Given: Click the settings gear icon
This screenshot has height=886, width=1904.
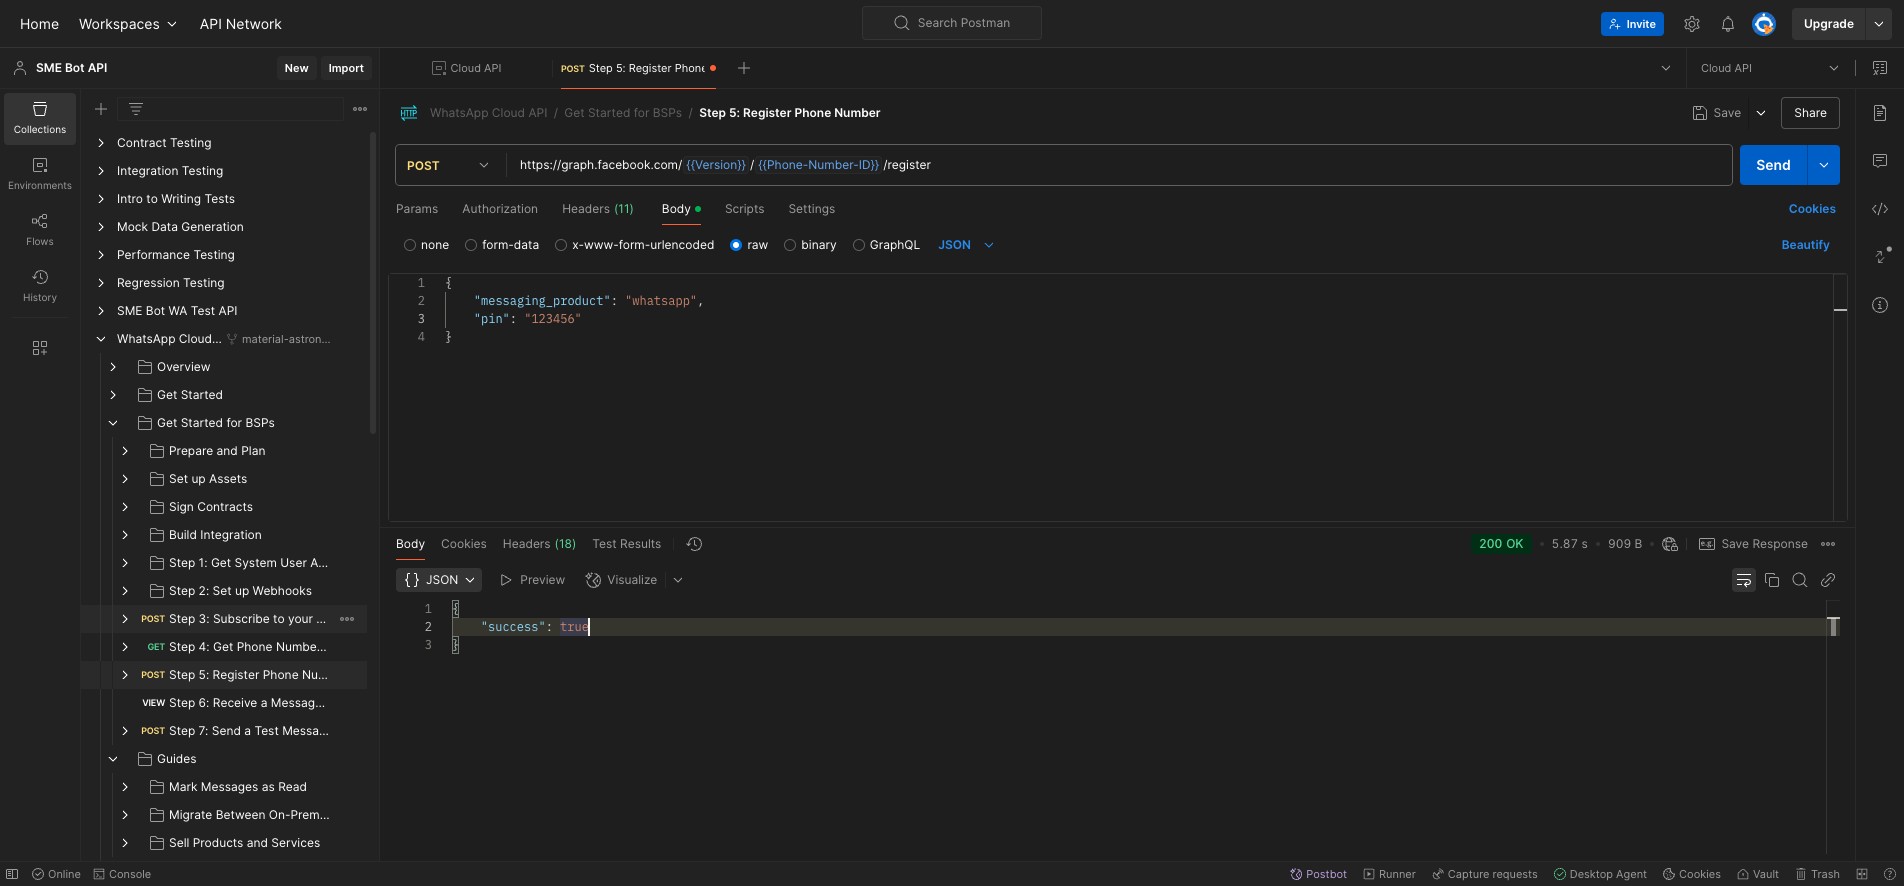Looking at the screenshot, I should 1692,24.
